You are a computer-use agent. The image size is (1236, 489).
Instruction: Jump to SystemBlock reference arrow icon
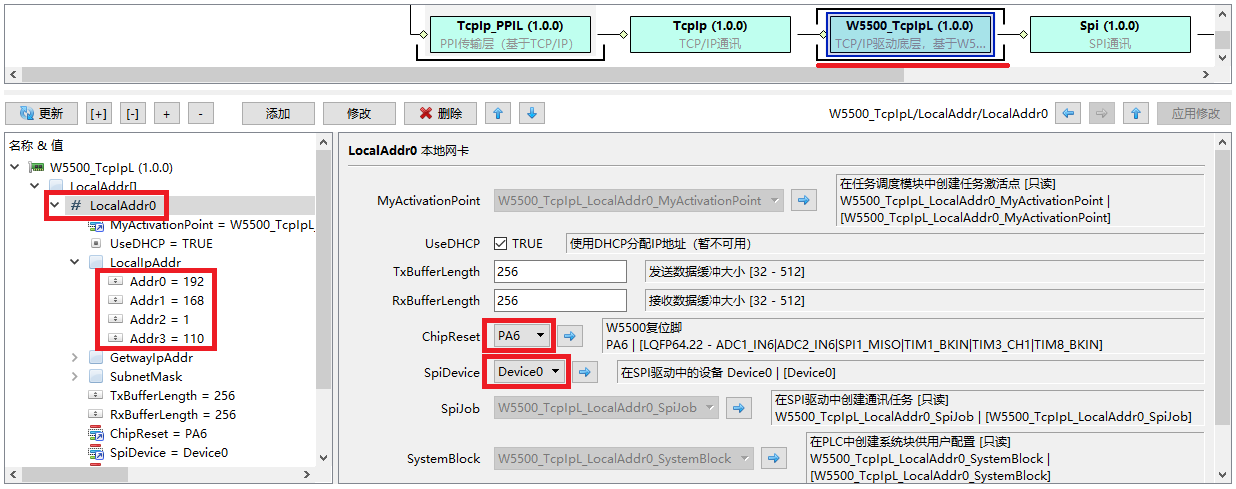(x=772, y=458)
